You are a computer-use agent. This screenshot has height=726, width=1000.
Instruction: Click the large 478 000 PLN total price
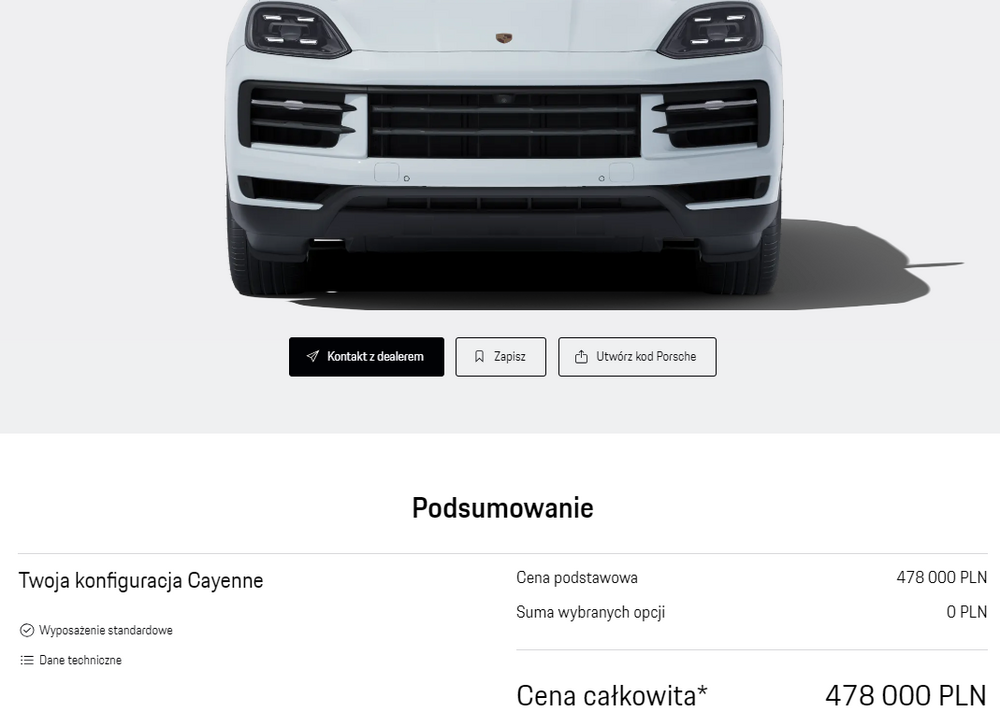(x=906, y=695)
